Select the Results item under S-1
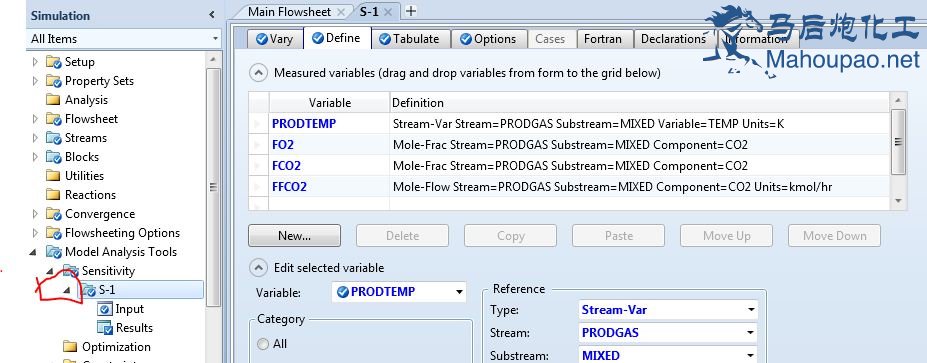Screen dimensions: 927x363 tap(134, 328)
